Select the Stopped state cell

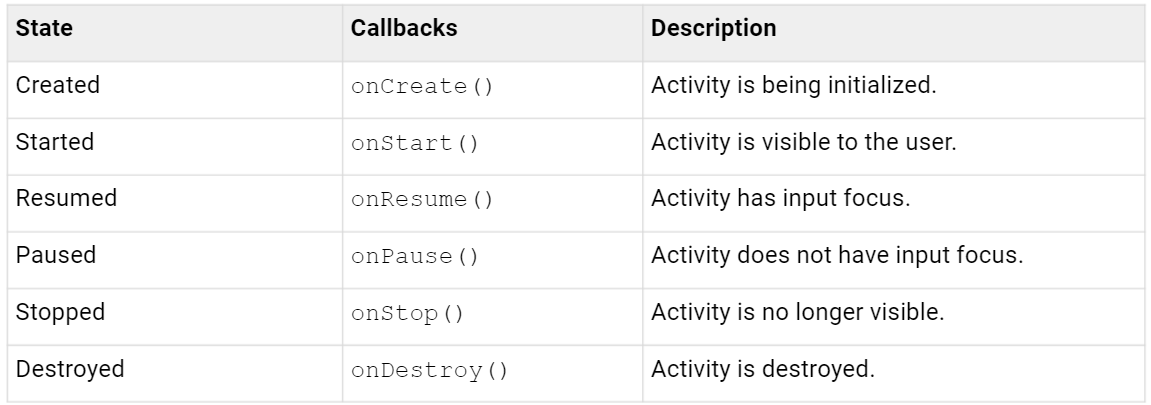point(59,312)
